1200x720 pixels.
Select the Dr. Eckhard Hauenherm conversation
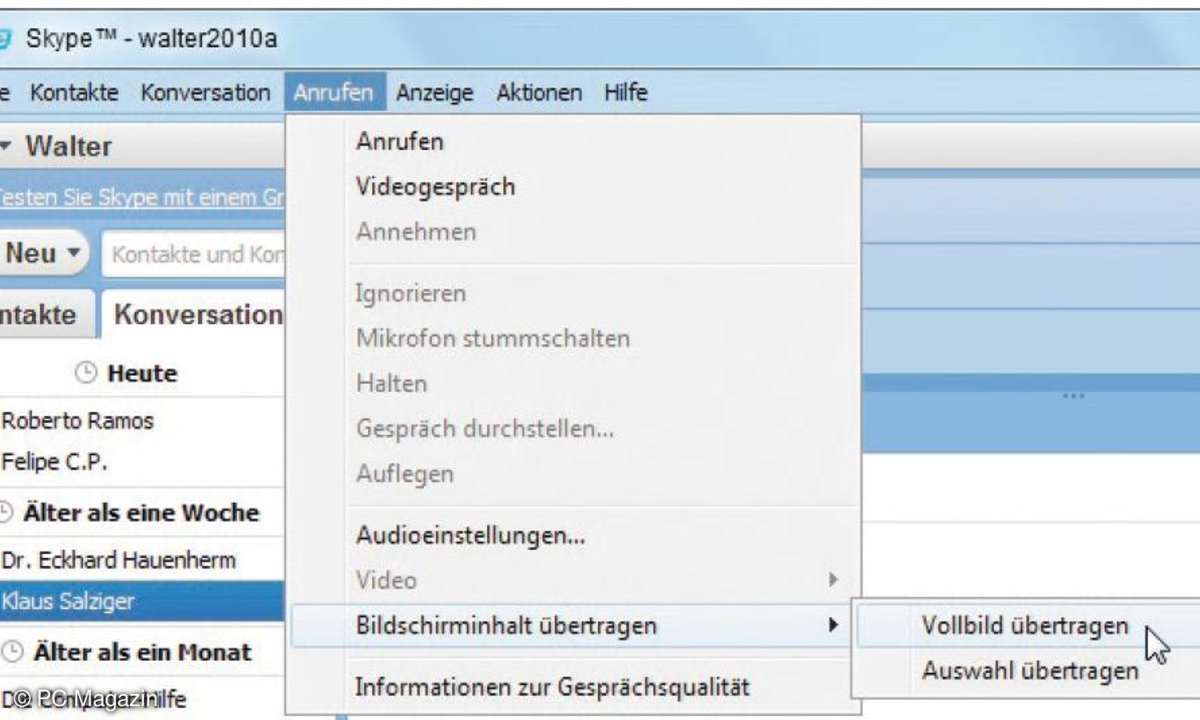click(x=143, y=560)
